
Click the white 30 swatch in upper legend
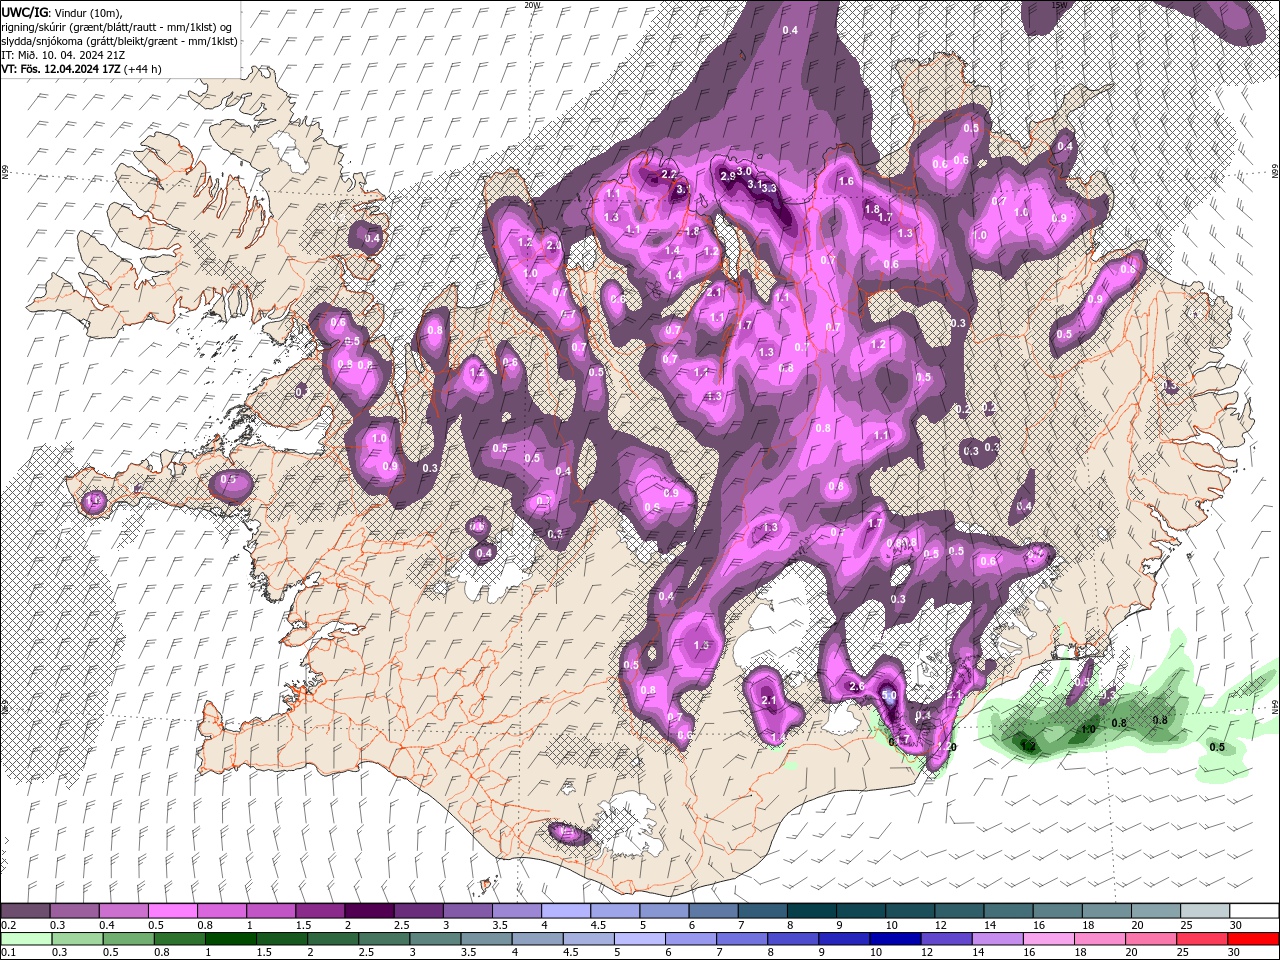[x=1254, y=911]
